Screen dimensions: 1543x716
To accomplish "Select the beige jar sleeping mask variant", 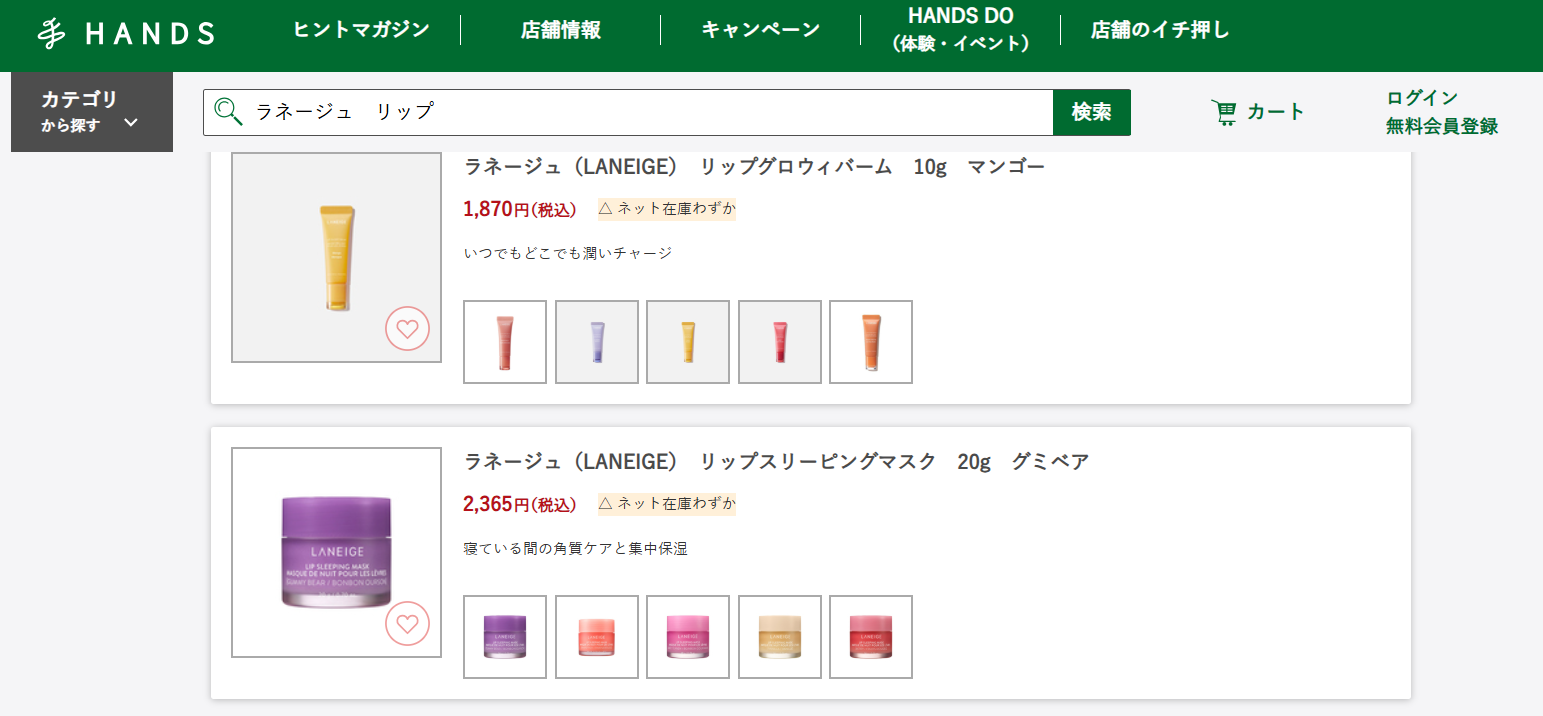I will point(780,637).
